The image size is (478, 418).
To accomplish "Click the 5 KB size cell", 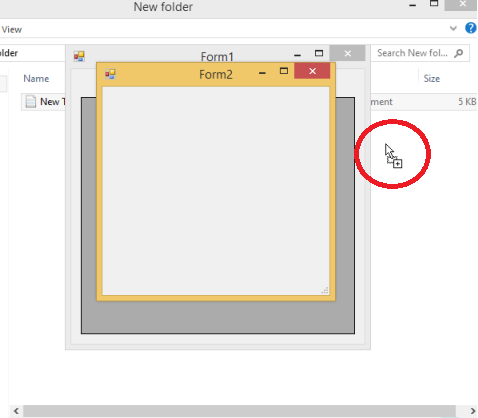I will pos(467,102).
